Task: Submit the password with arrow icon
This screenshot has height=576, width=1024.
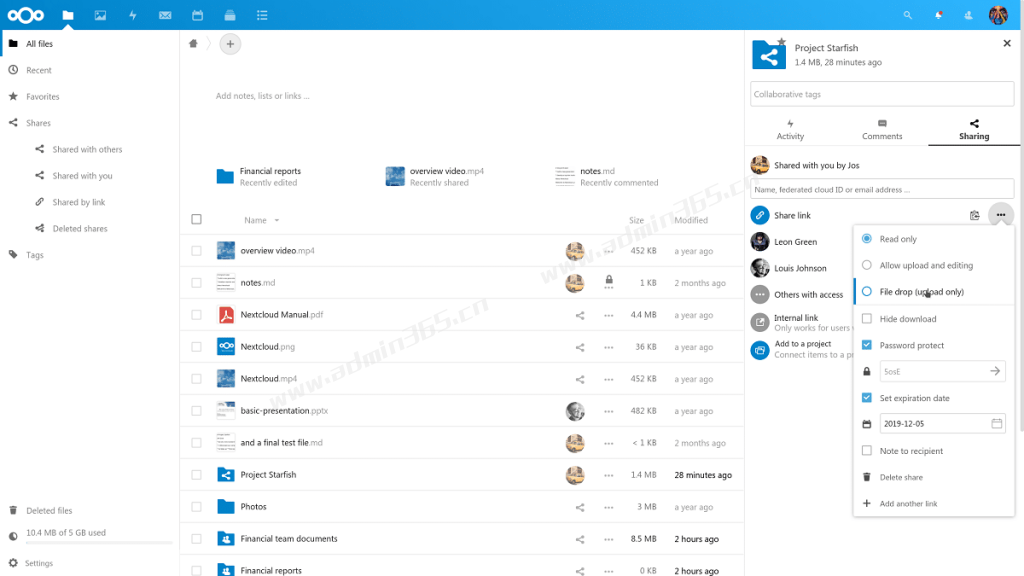Action: [x=995, y=371]
